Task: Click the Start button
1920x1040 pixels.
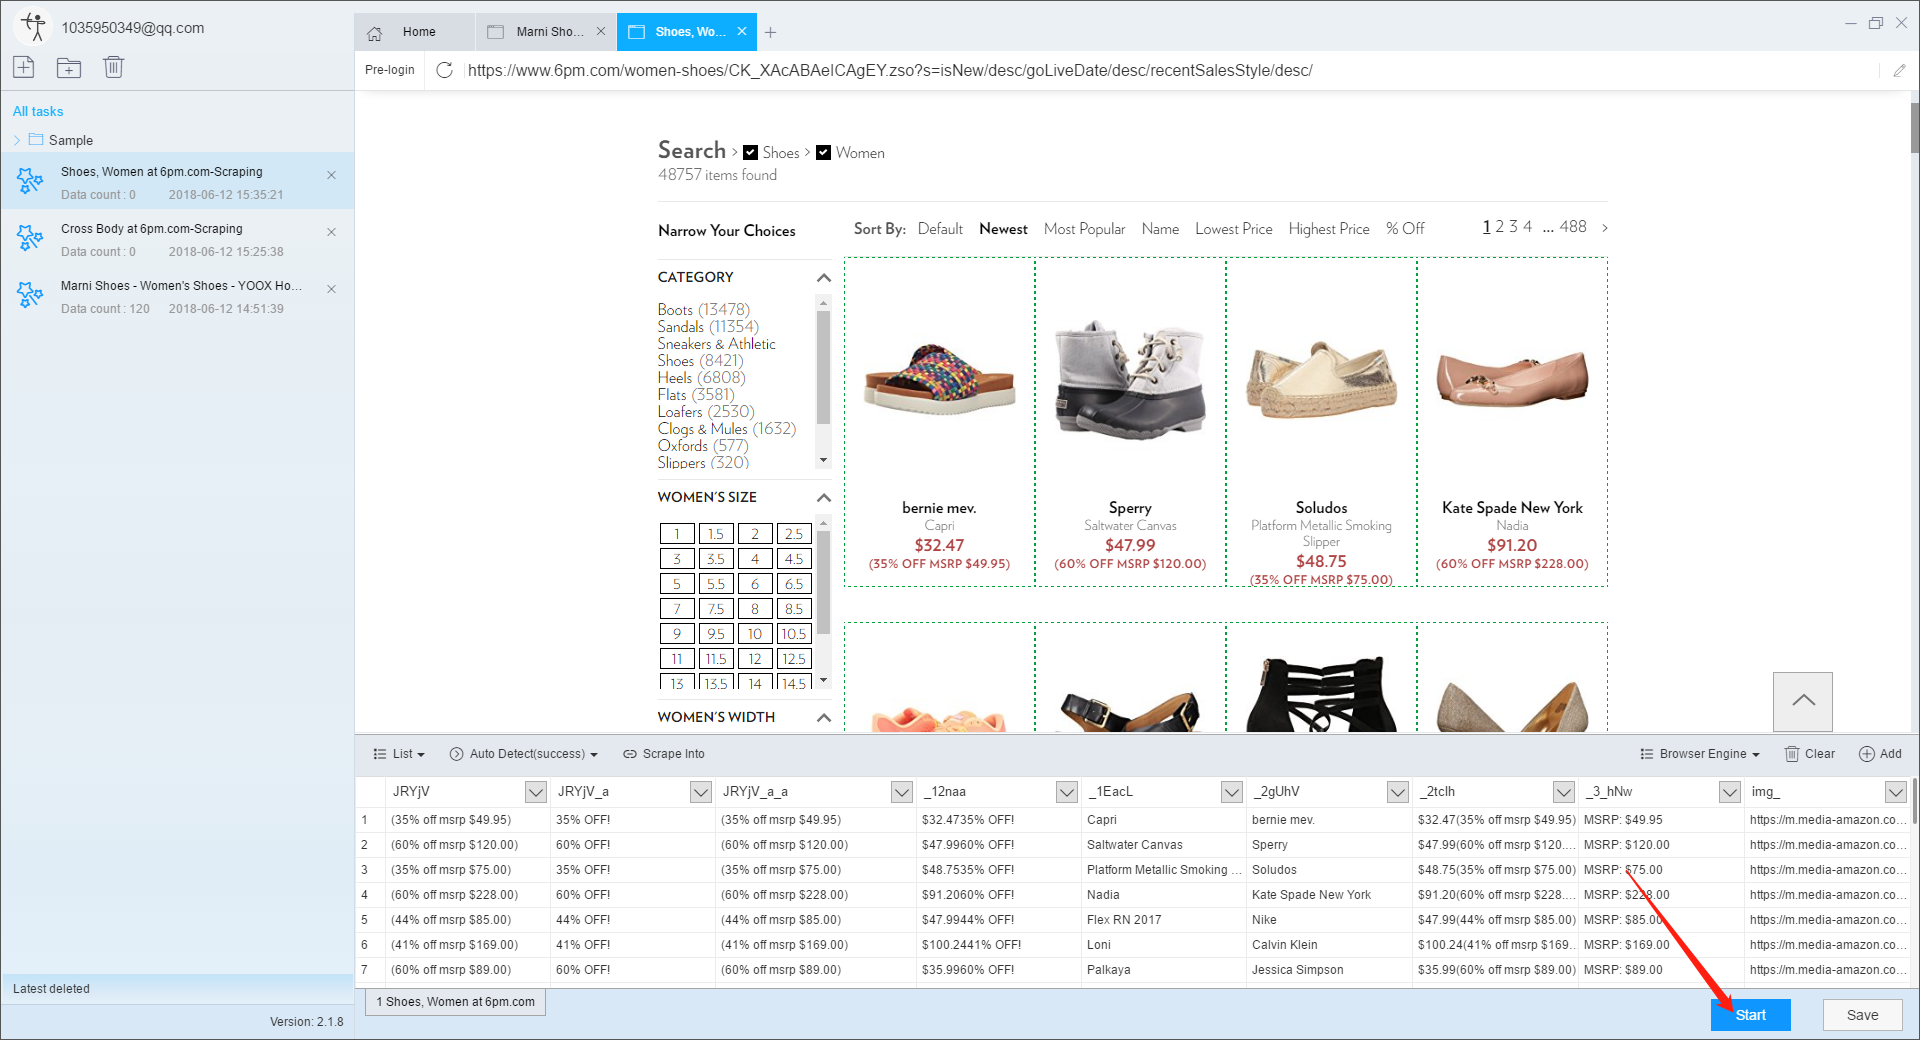Action: (x=1750, y=1015)
